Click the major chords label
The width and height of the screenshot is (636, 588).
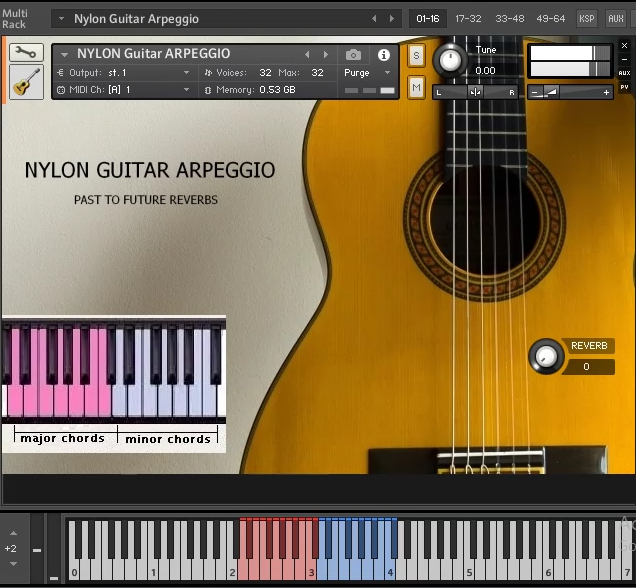coord(62,438)
